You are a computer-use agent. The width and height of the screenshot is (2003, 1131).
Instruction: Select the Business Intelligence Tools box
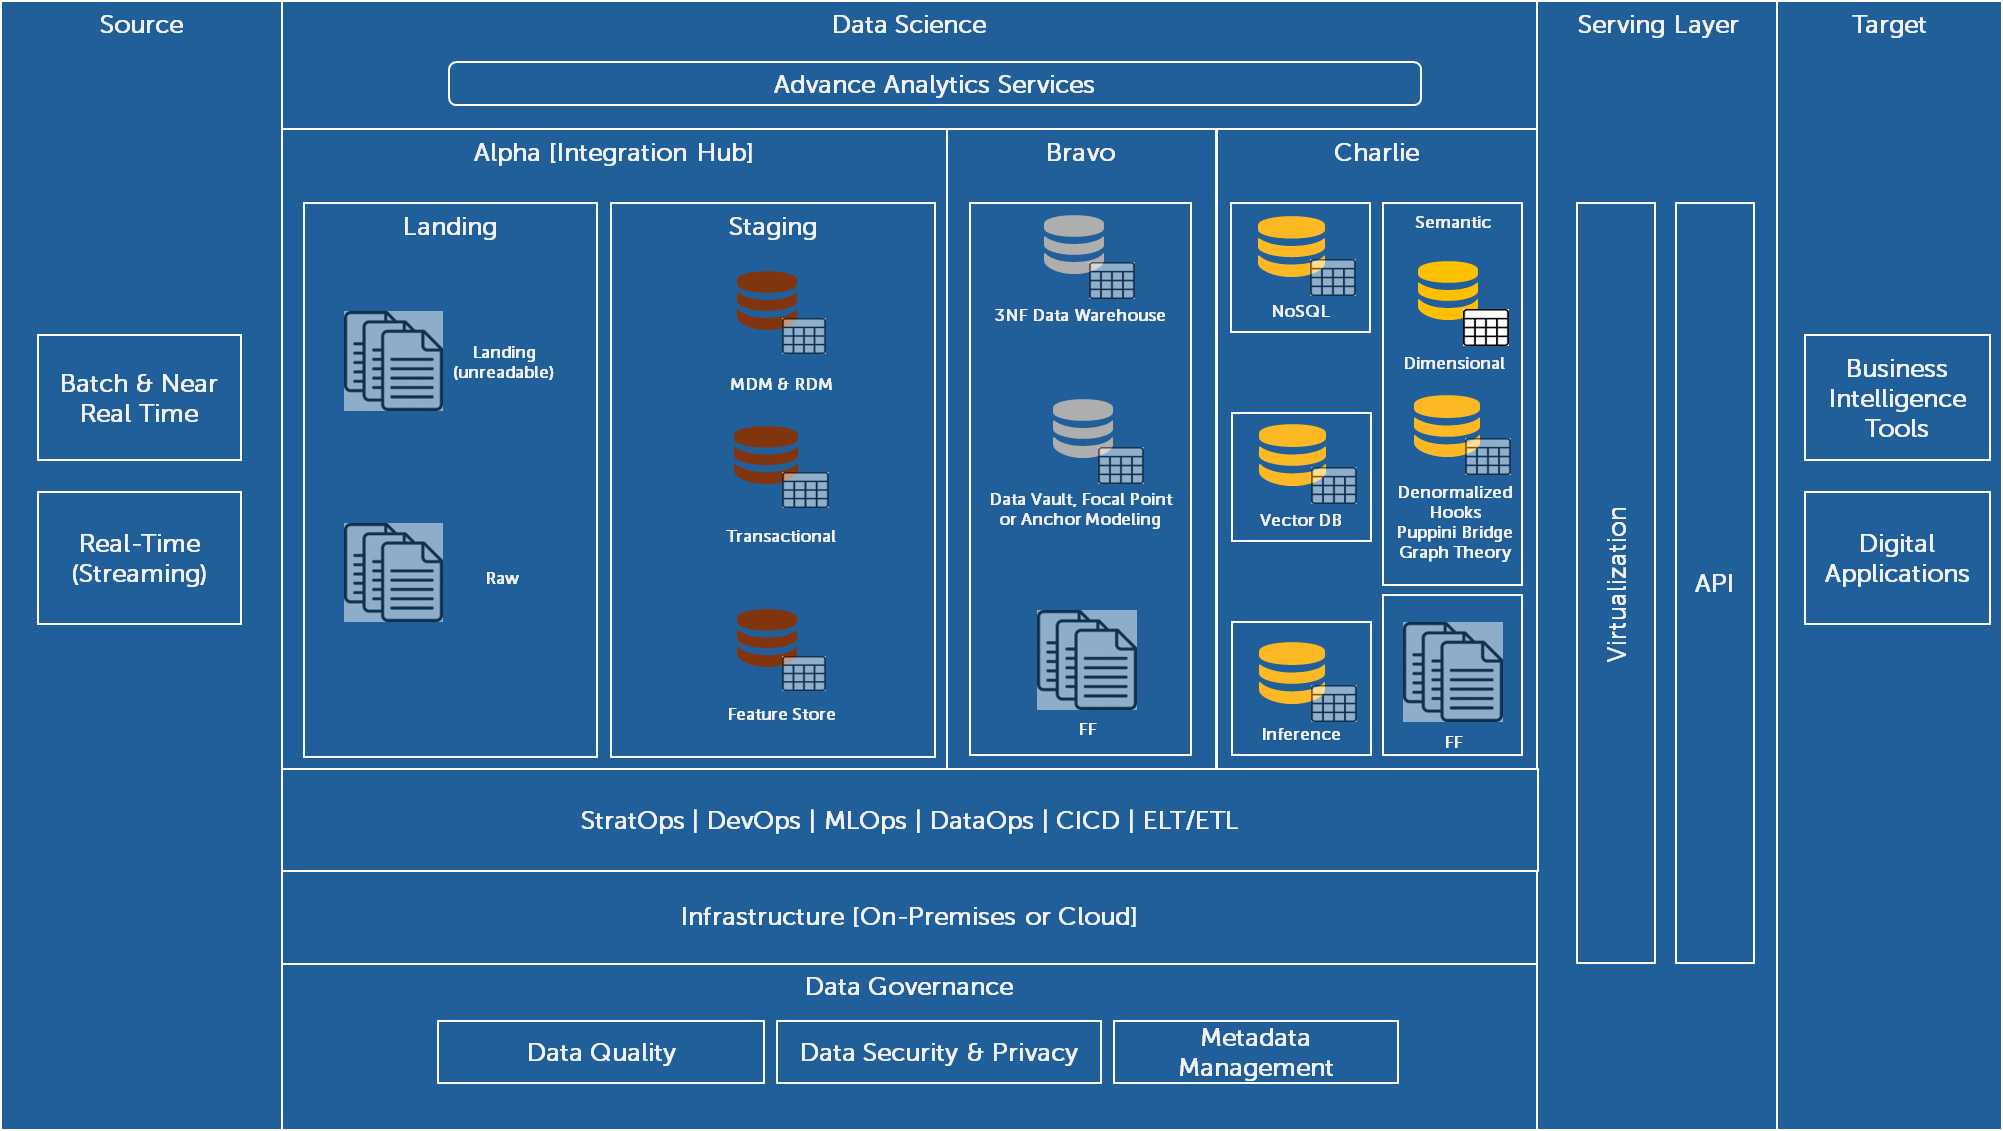click(1897, 398)
